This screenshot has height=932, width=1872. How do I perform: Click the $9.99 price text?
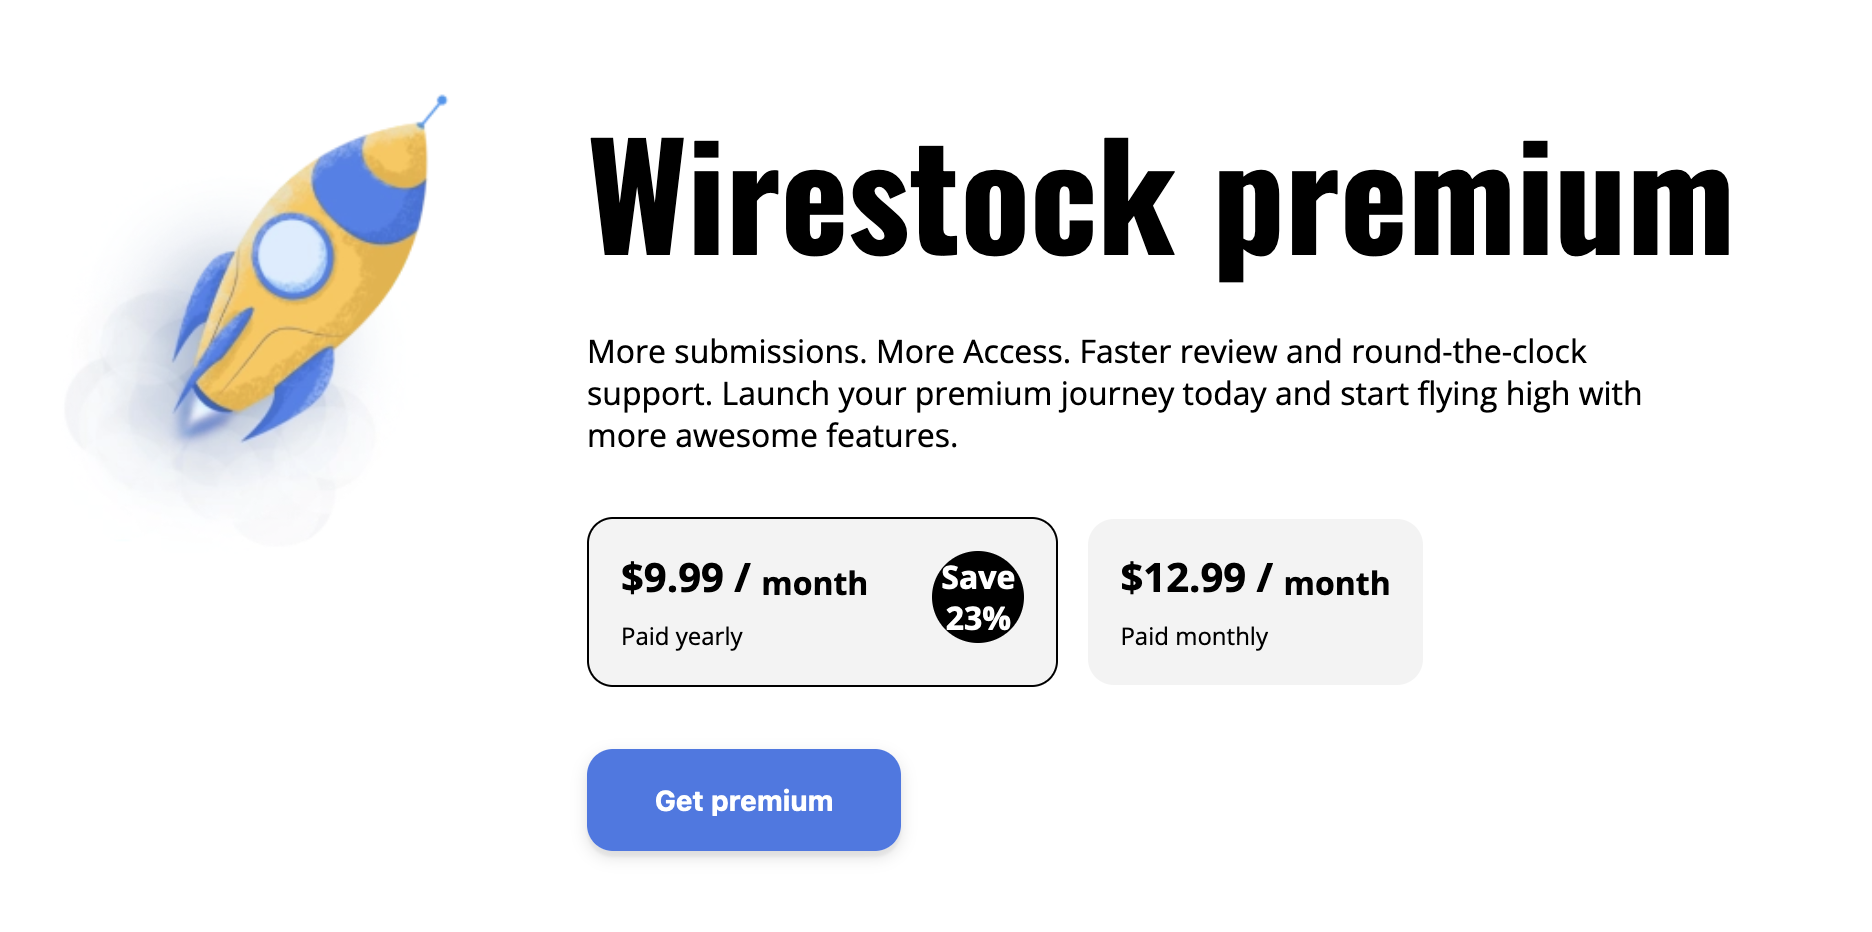click(x=673, y=578)
